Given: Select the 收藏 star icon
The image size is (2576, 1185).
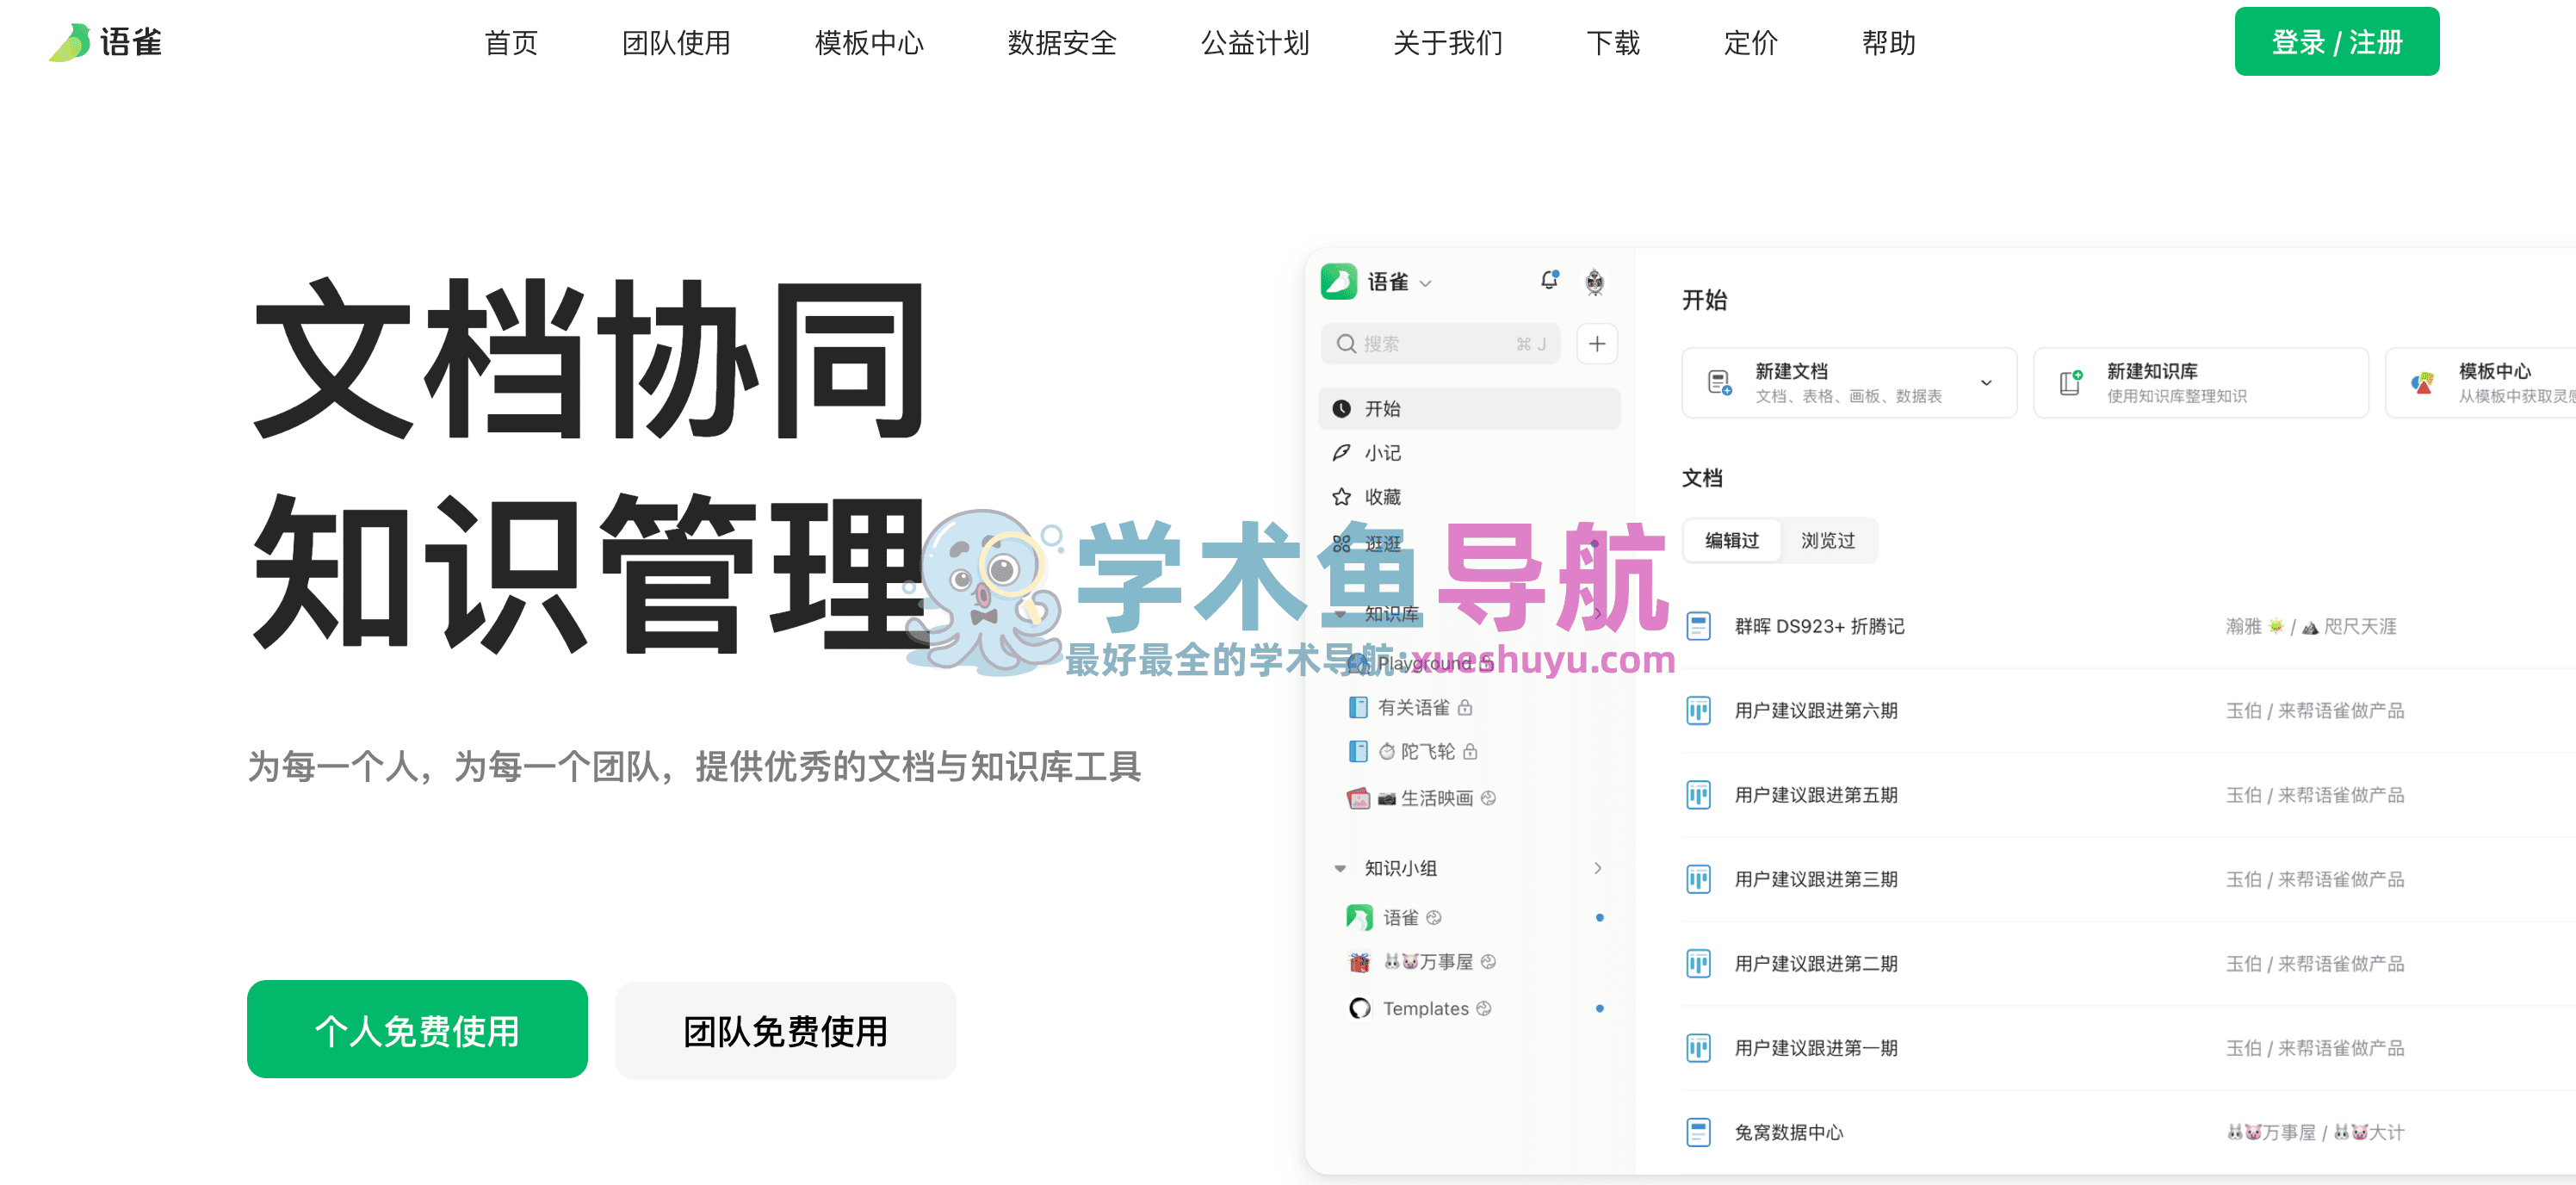Looking at the screenshot, I should tap(1342, 497).
